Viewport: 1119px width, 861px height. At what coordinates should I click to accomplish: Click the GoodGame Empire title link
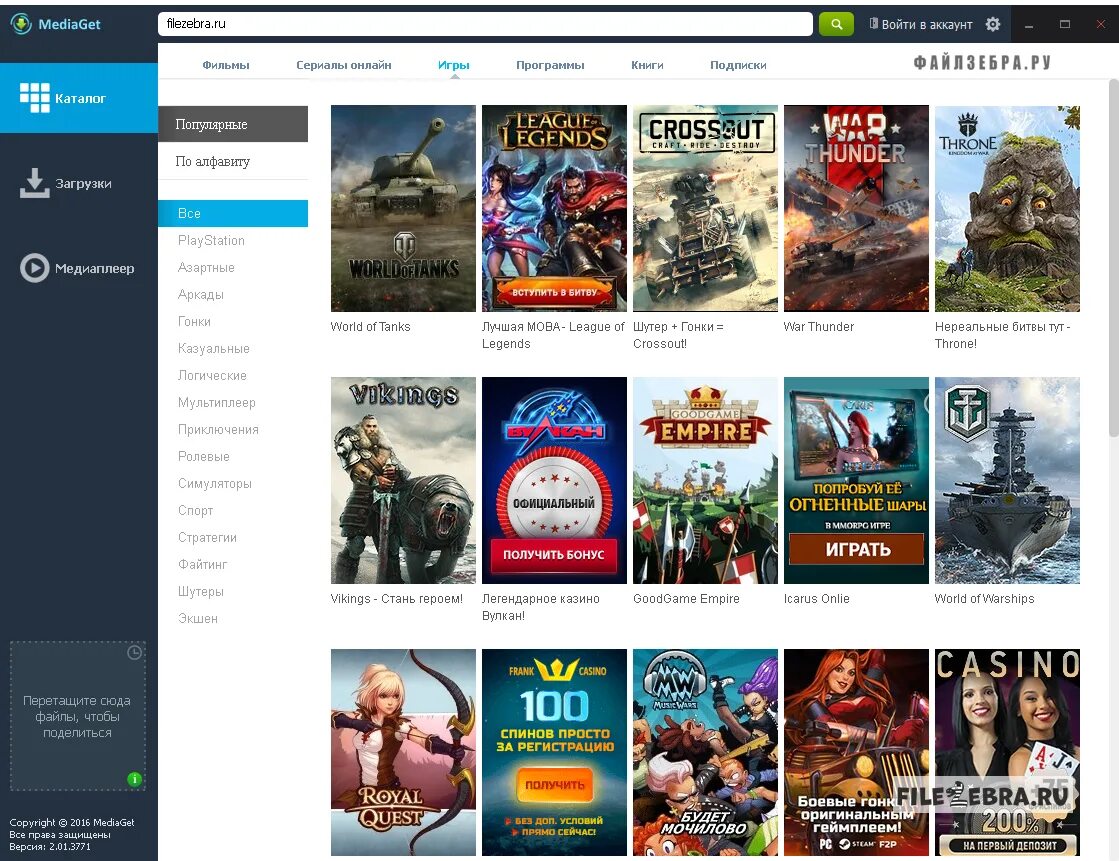(x=686, y=599)
